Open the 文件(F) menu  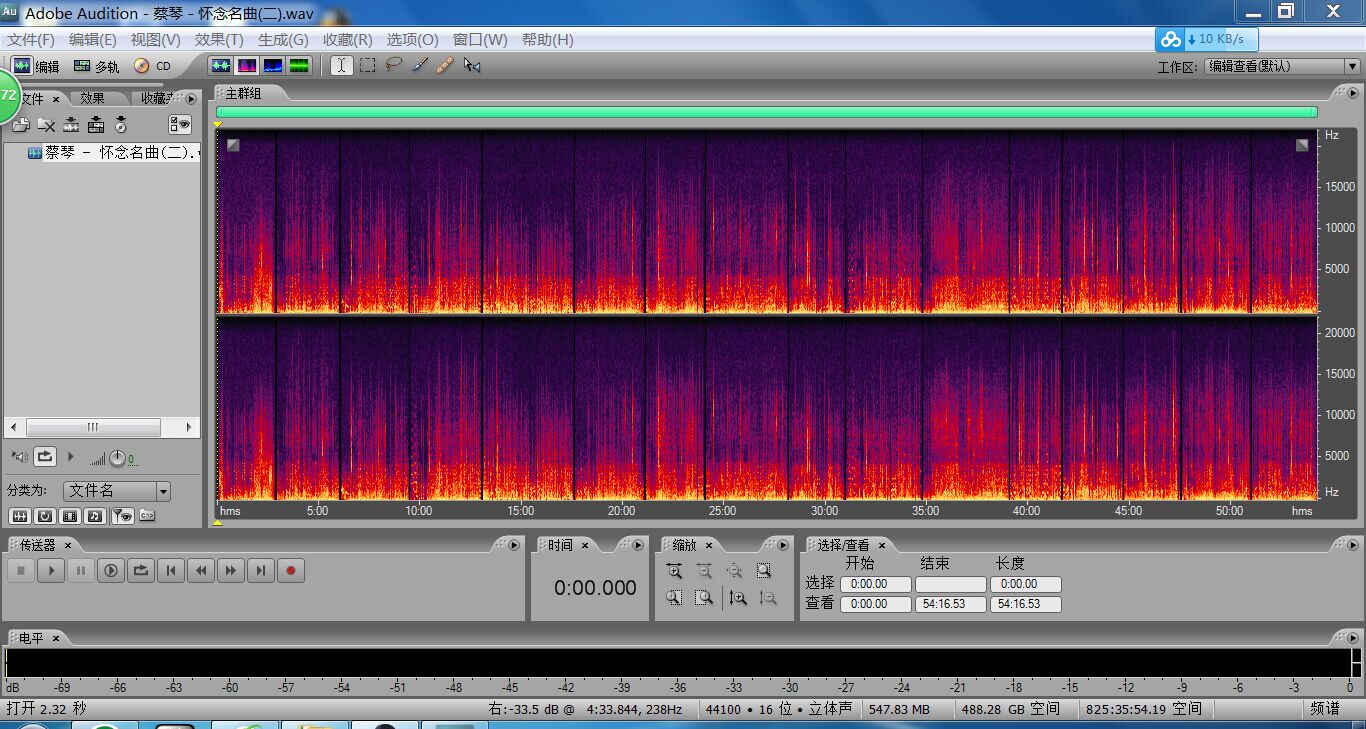[x=31, y=40]
